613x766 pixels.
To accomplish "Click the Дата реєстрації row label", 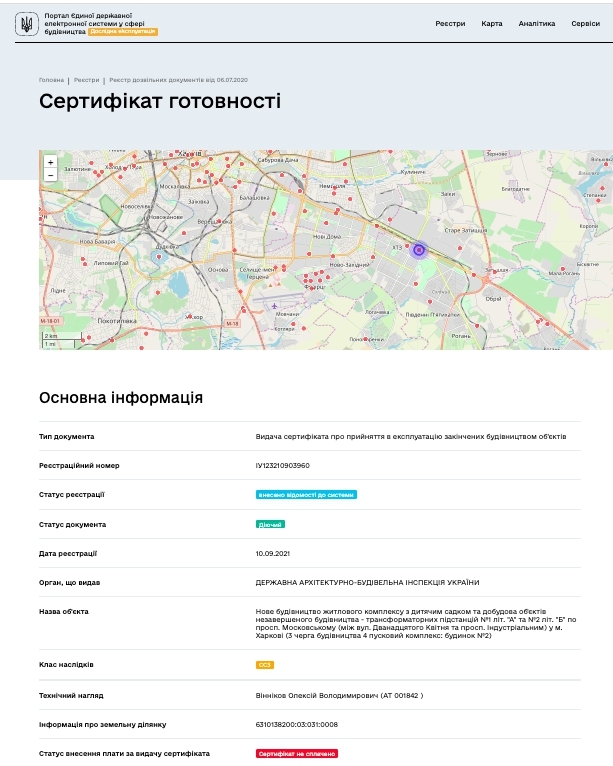I will (x=68, y=553).
